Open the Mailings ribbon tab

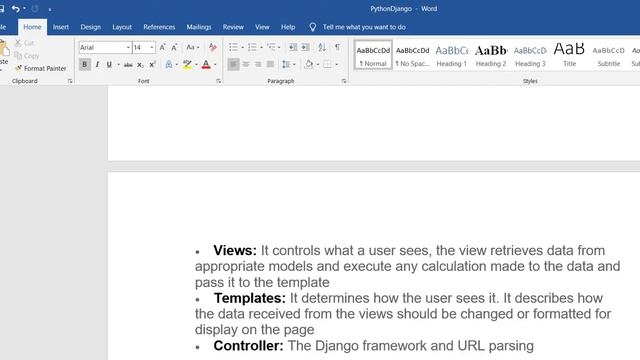199,27
